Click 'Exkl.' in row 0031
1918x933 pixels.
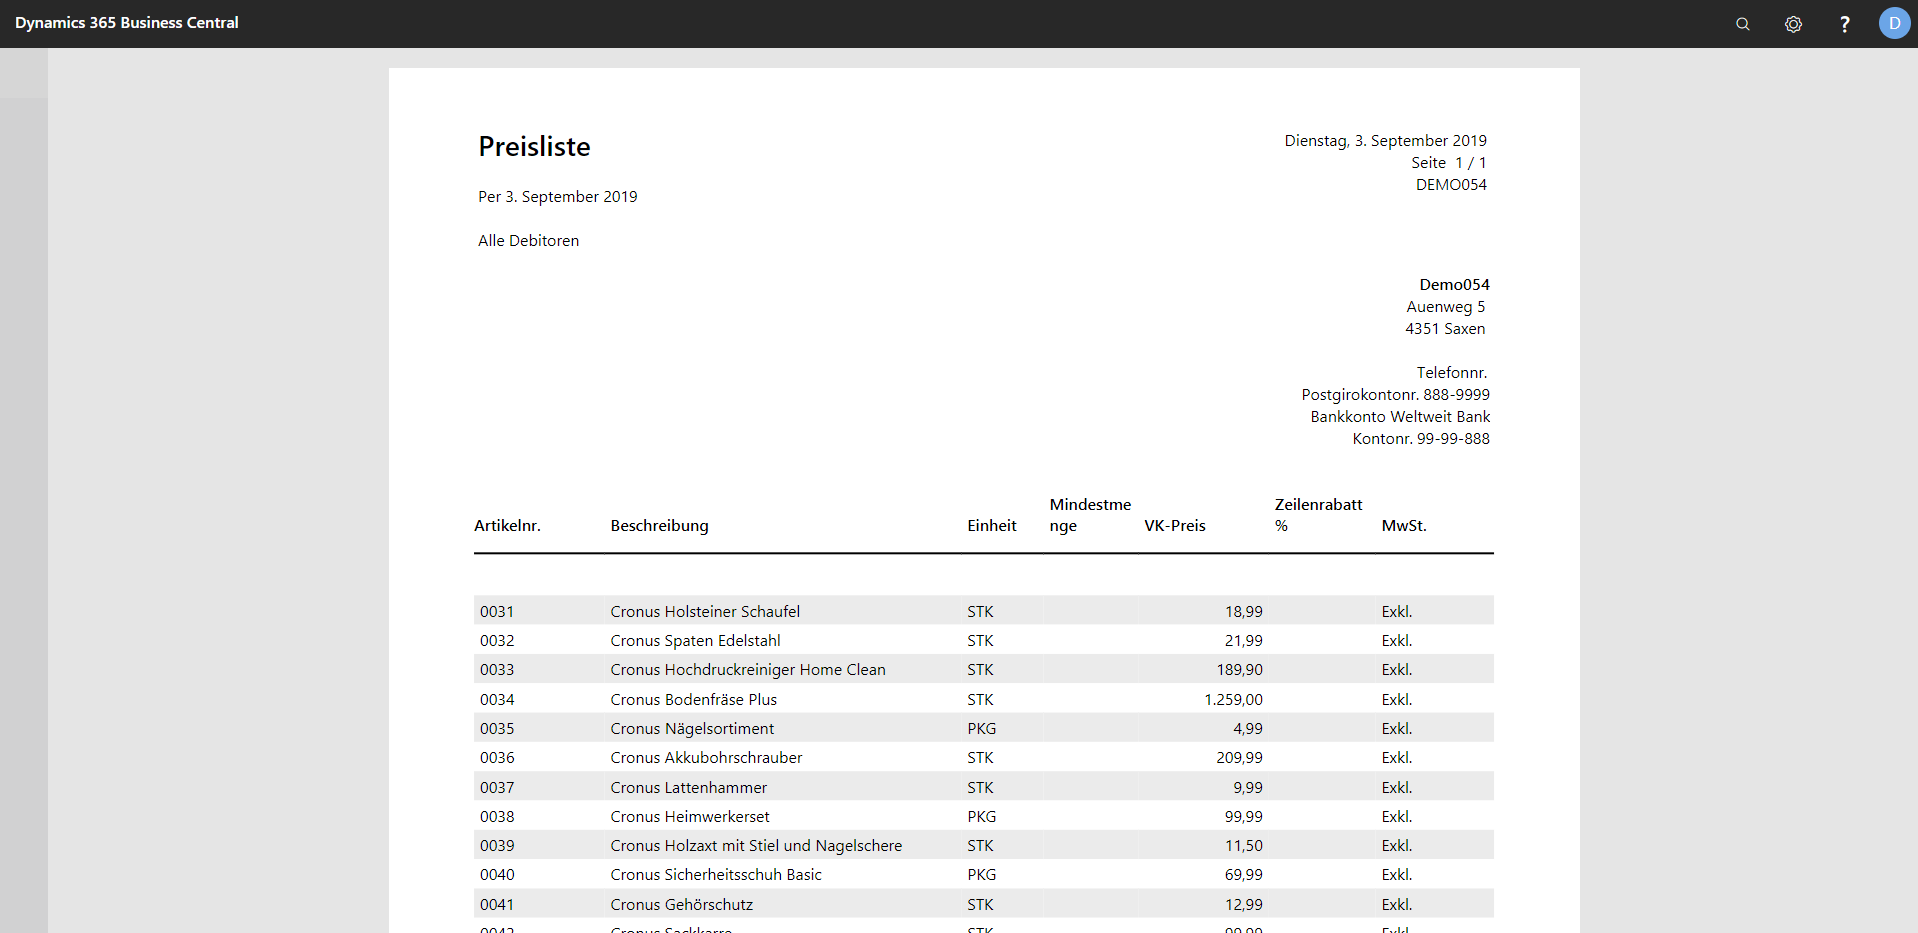point(1396,612)
